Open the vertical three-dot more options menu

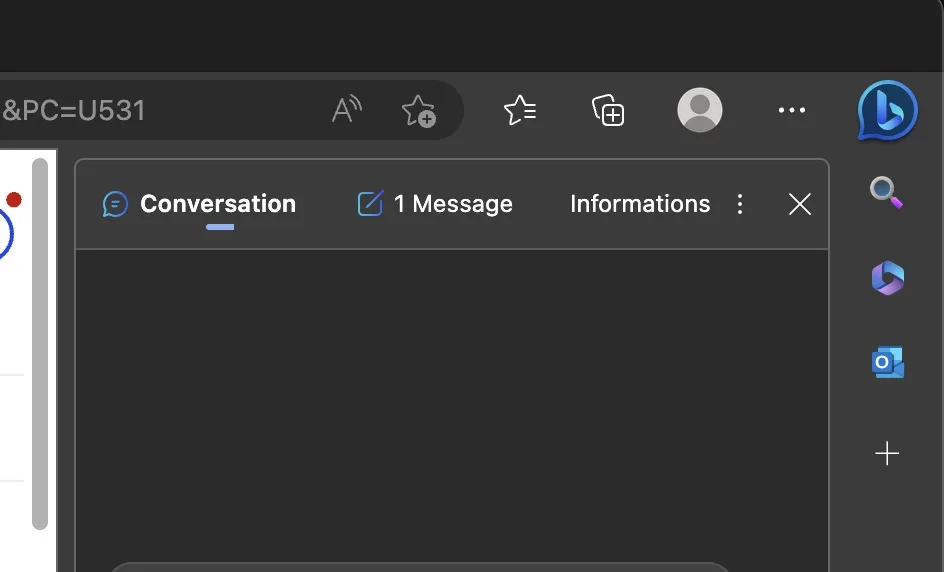pos(740,204)
